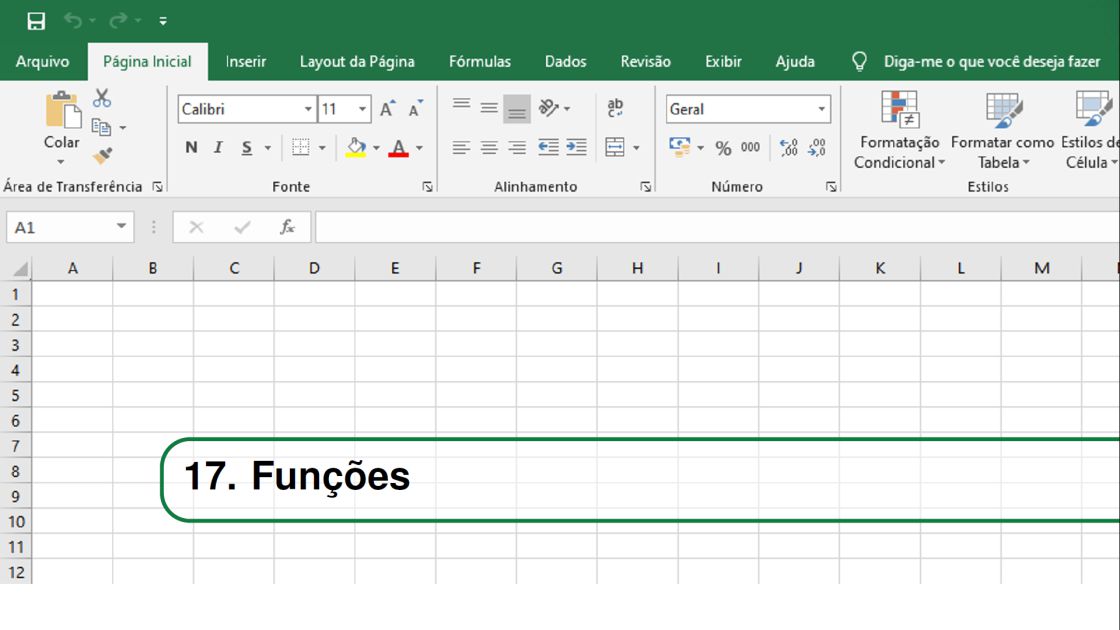The height and width of the screenshot is (630, 1120).
Task: Open the Arquivo tab
Action: coord(43,61)
